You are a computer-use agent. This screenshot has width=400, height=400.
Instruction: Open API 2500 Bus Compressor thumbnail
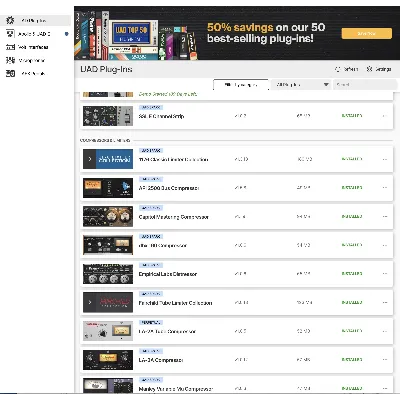point(108,188)
